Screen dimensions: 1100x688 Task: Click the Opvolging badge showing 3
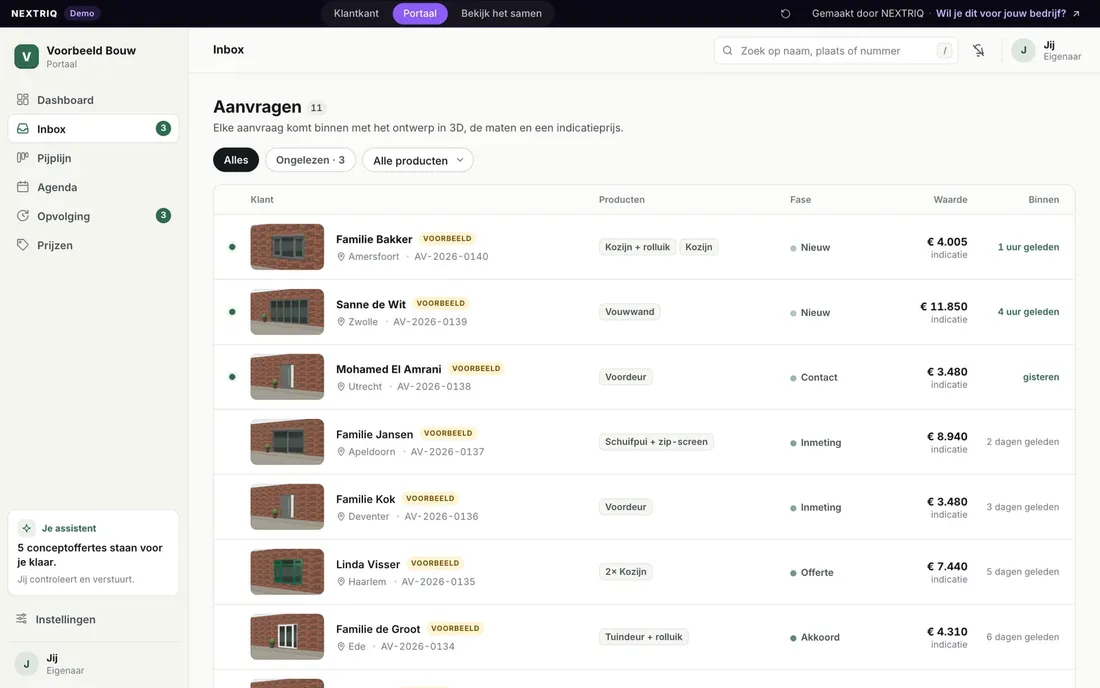163,215
